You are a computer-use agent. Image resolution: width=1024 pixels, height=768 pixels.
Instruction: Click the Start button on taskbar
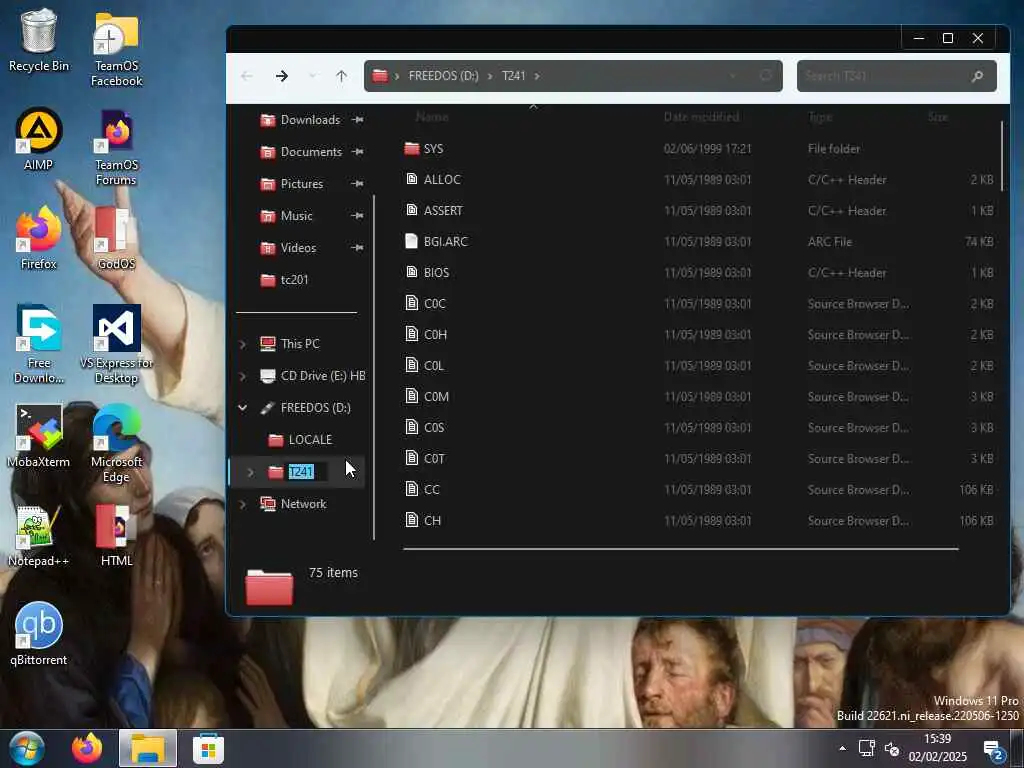[x=27, y=748]
